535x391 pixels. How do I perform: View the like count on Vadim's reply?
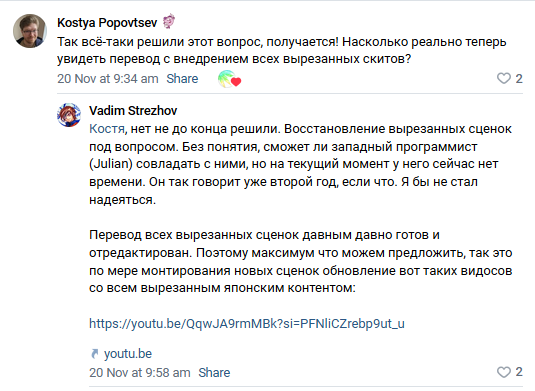click(519, 372)
